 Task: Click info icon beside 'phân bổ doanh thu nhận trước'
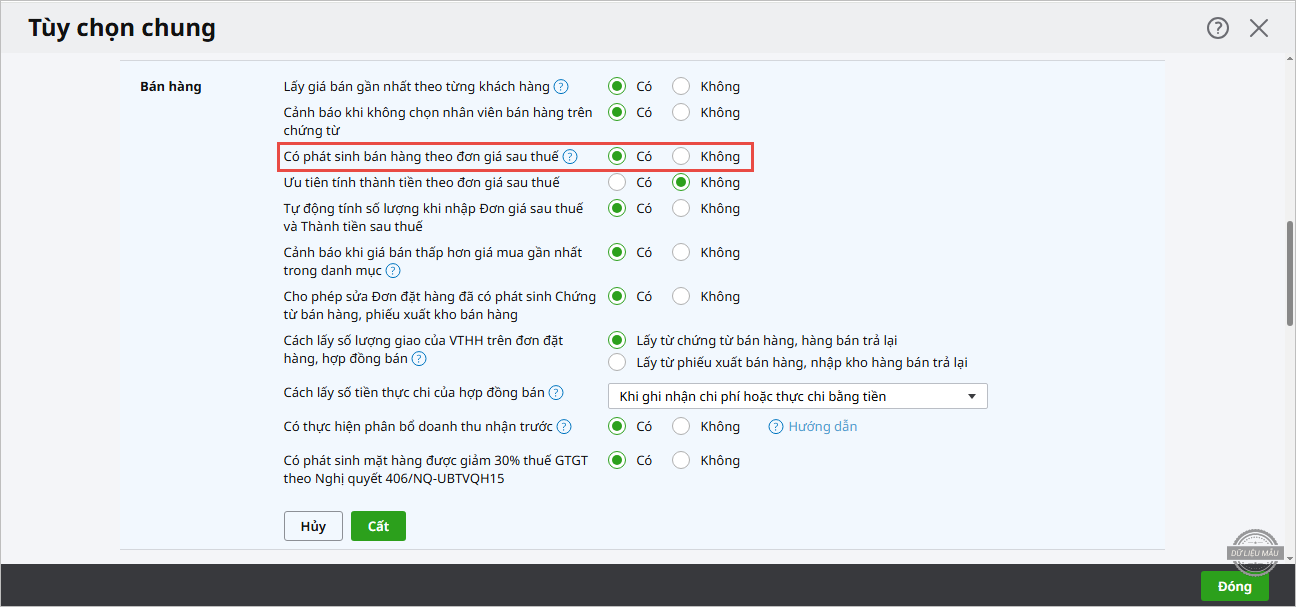(x=564, y=427)
